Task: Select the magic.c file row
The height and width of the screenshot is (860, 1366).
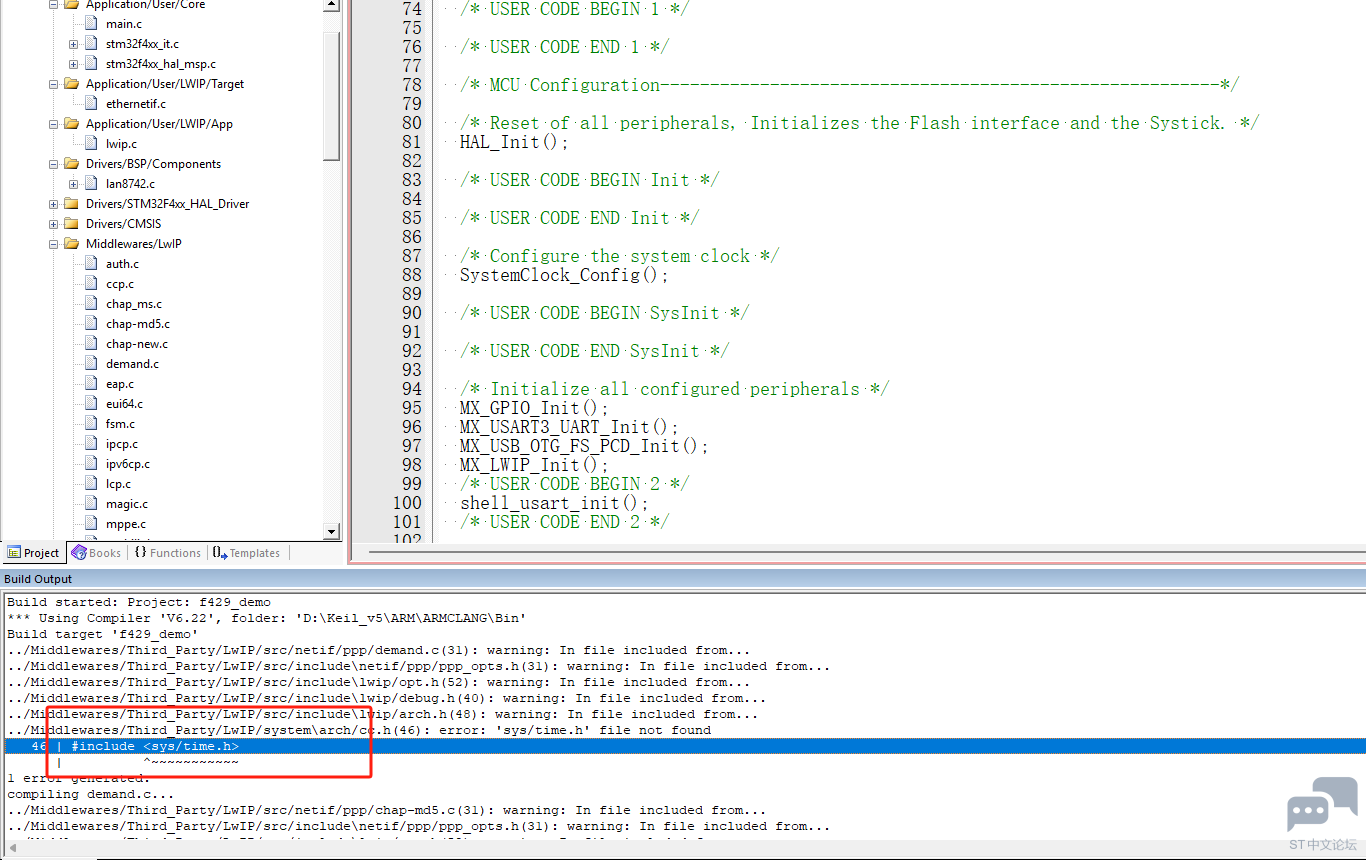Action: pyautogui.click(x=126, y=504)
